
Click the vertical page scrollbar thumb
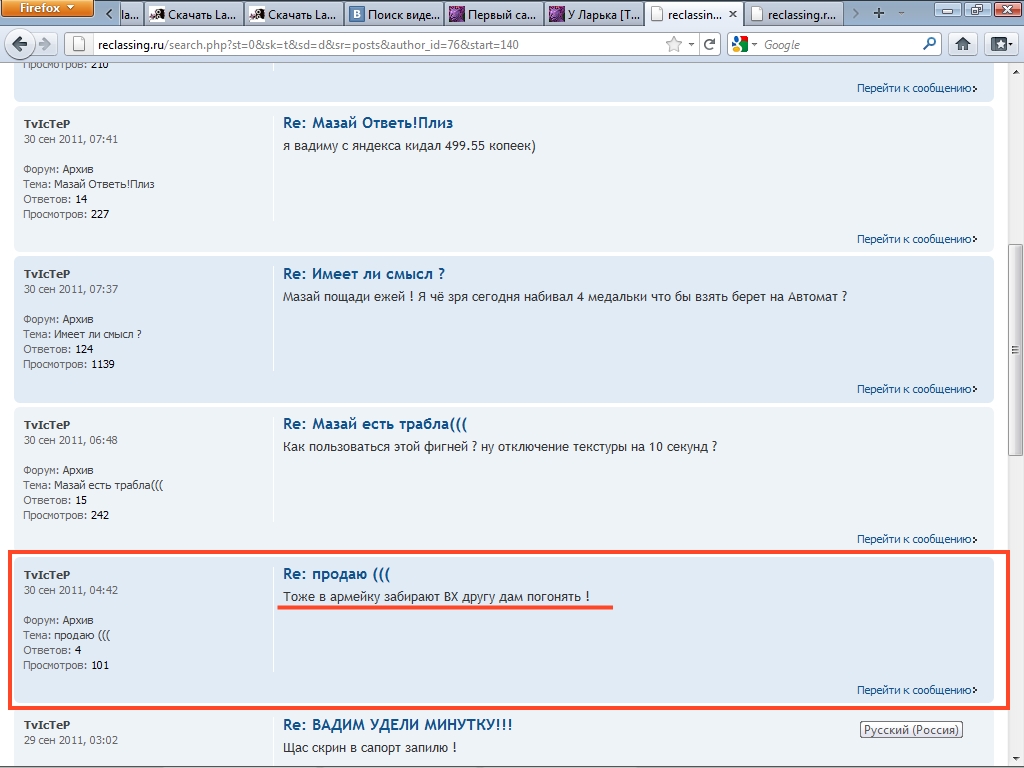pos(1016,350)
